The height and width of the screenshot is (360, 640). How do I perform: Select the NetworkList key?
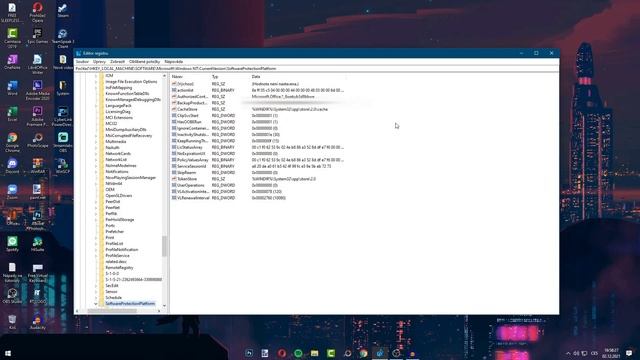click(116, 160)
